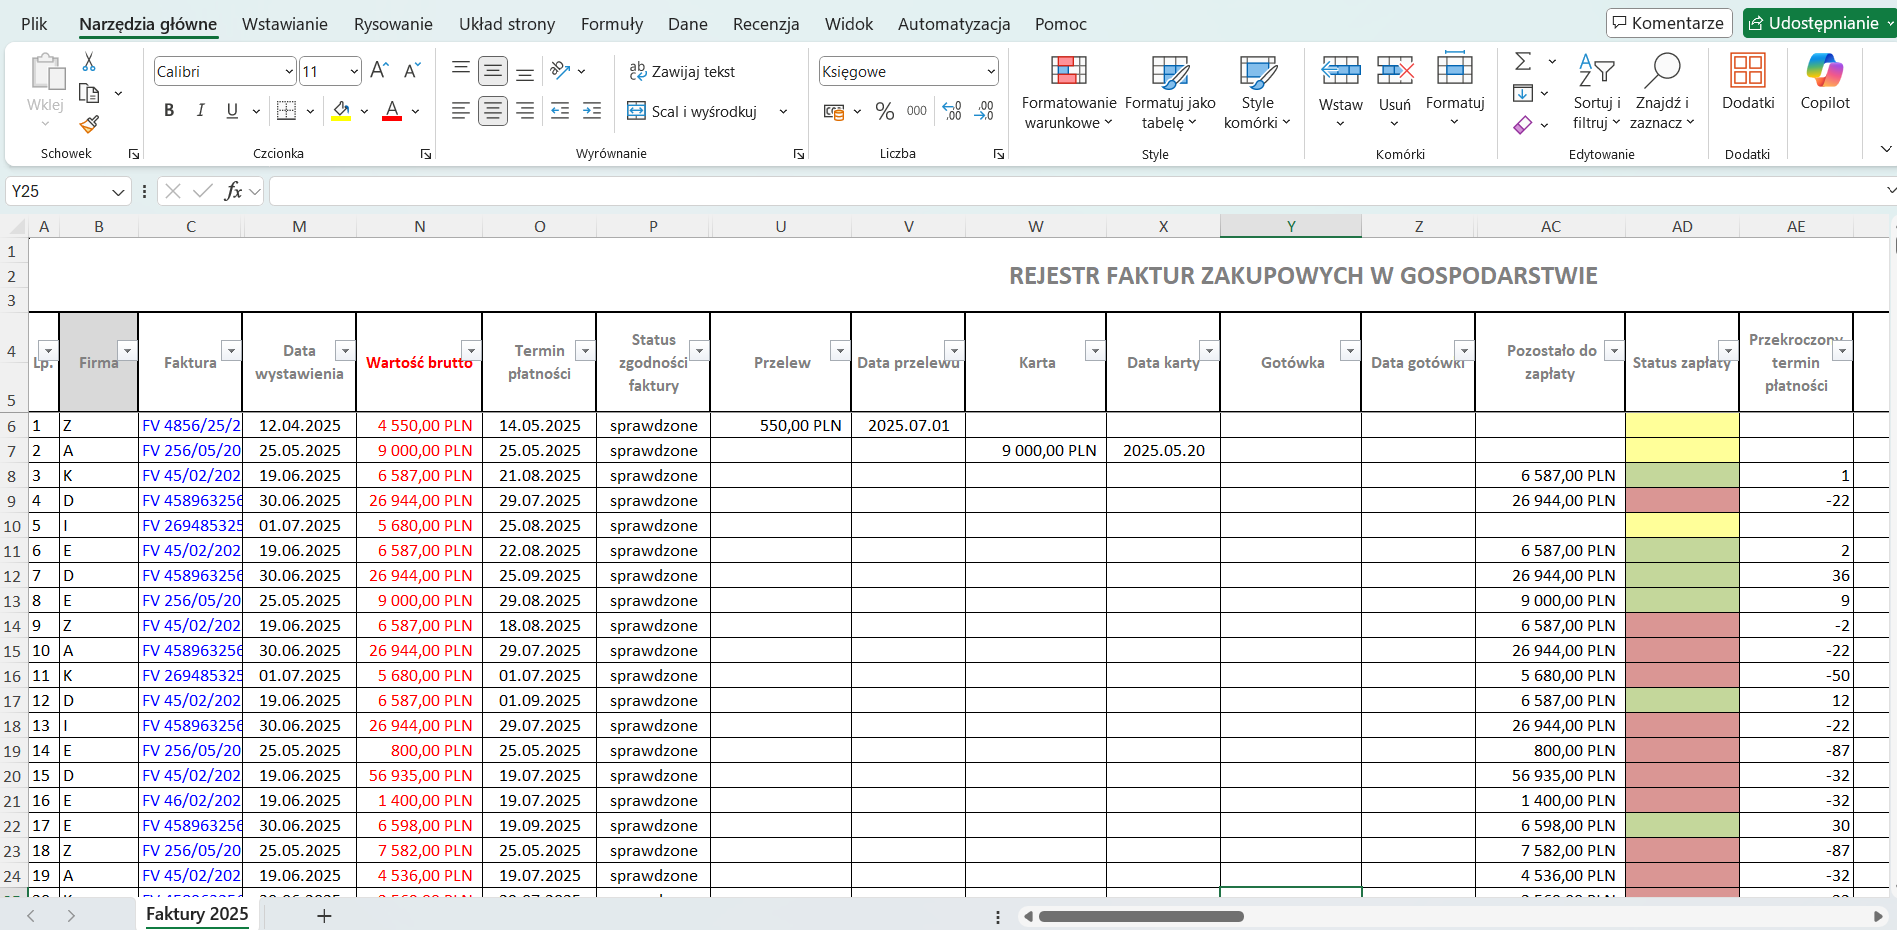The width and height of the screenshot is (1897, 930).
Task: Open the Calibri font name dropdown
Action: click(x=289, y=71)
